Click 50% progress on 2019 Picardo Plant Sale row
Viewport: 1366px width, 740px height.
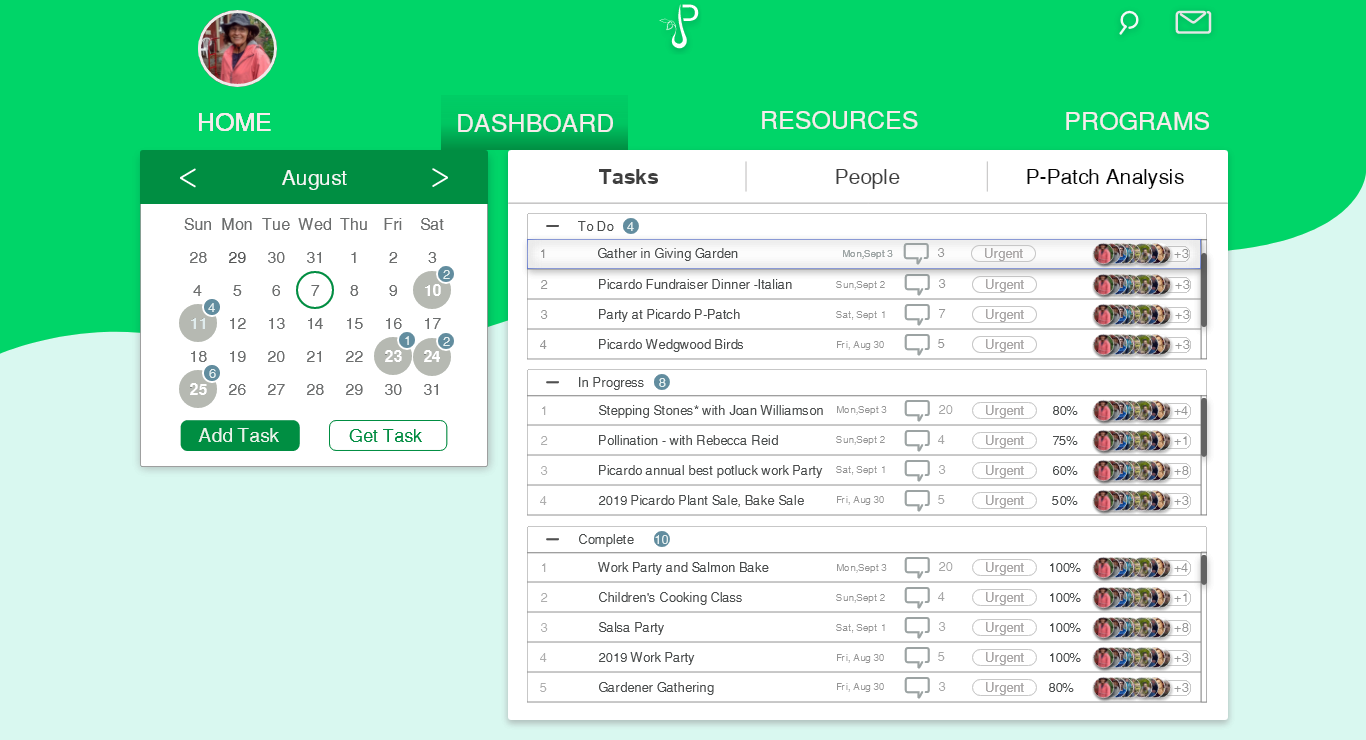pos(1065,501)
